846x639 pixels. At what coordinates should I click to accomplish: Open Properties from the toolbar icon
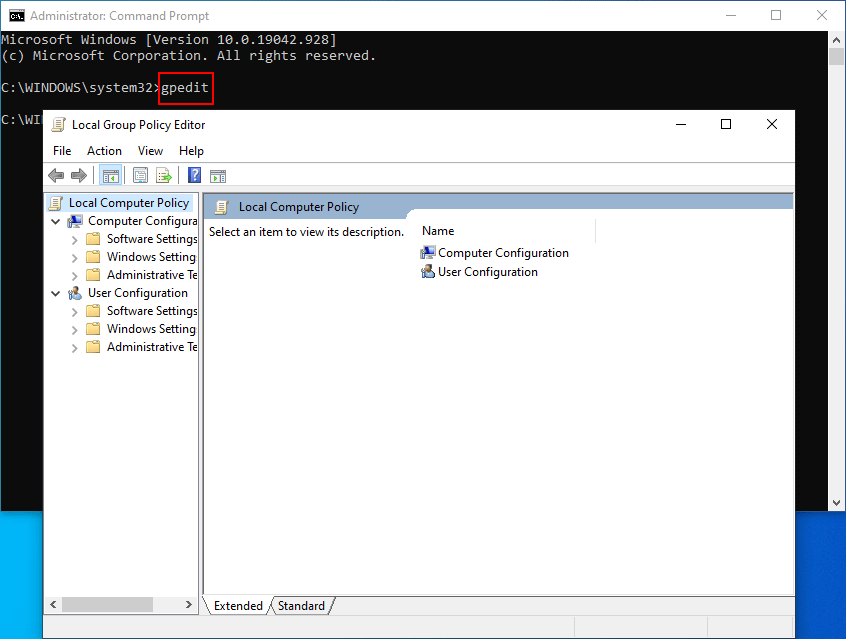click(x=141, y=176)
